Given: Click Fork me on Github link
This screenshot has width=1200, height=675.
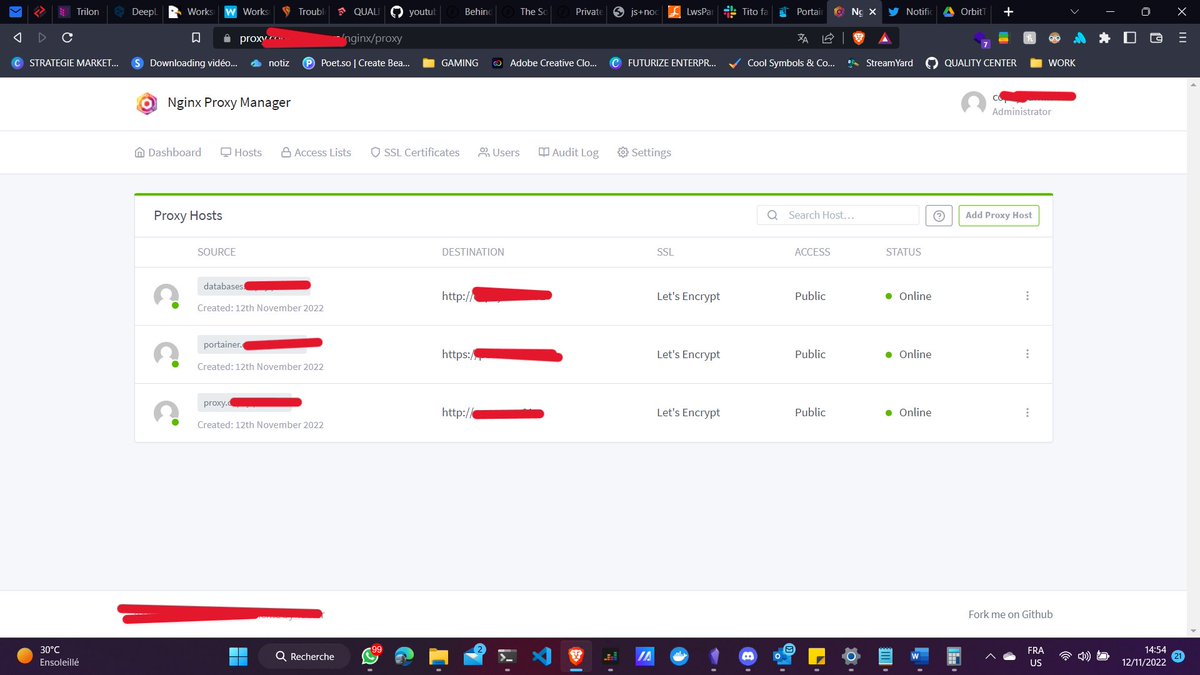Looking at the screenshot, I should click(1010, 614).
